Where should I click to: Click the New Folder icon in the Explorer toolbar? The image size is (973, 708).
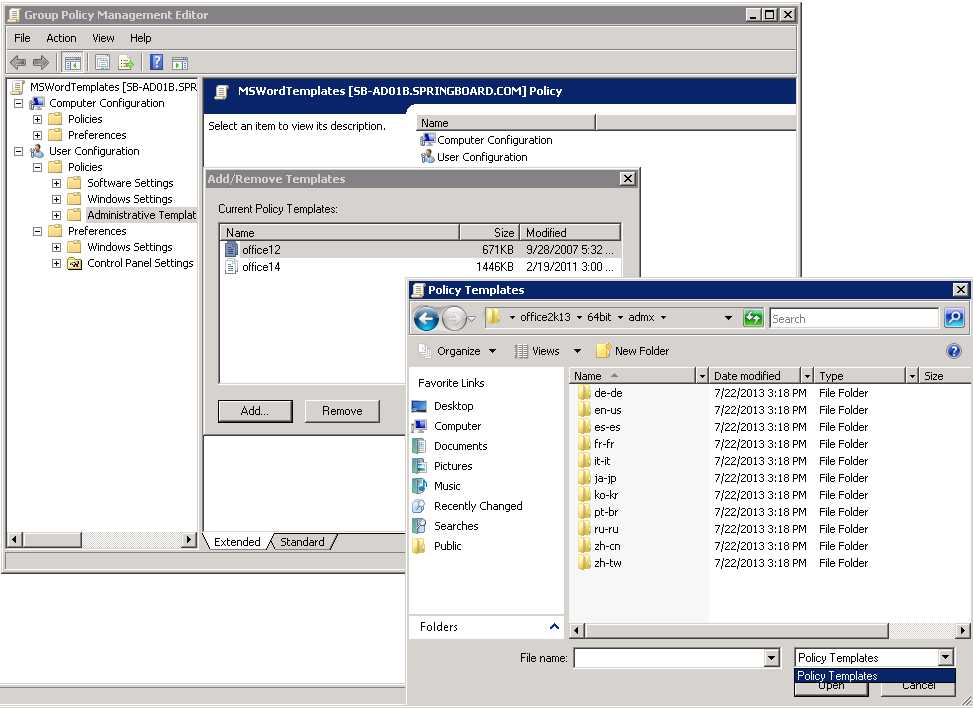pos(601,351)
